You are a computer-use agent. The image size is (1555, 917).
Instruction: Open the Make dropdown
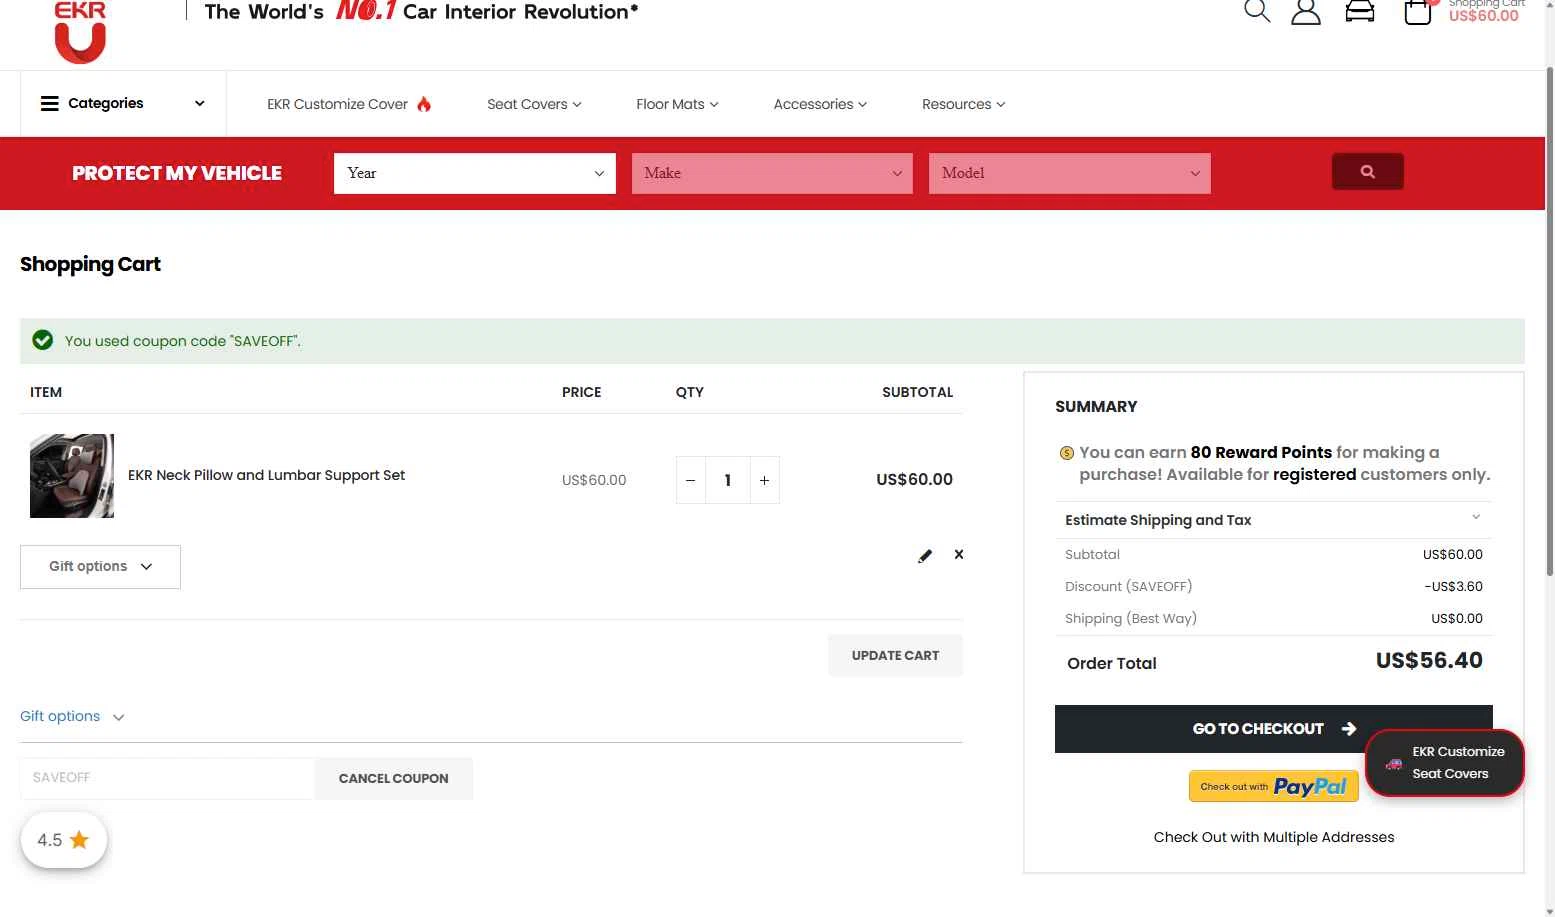[x=772, y=173]
